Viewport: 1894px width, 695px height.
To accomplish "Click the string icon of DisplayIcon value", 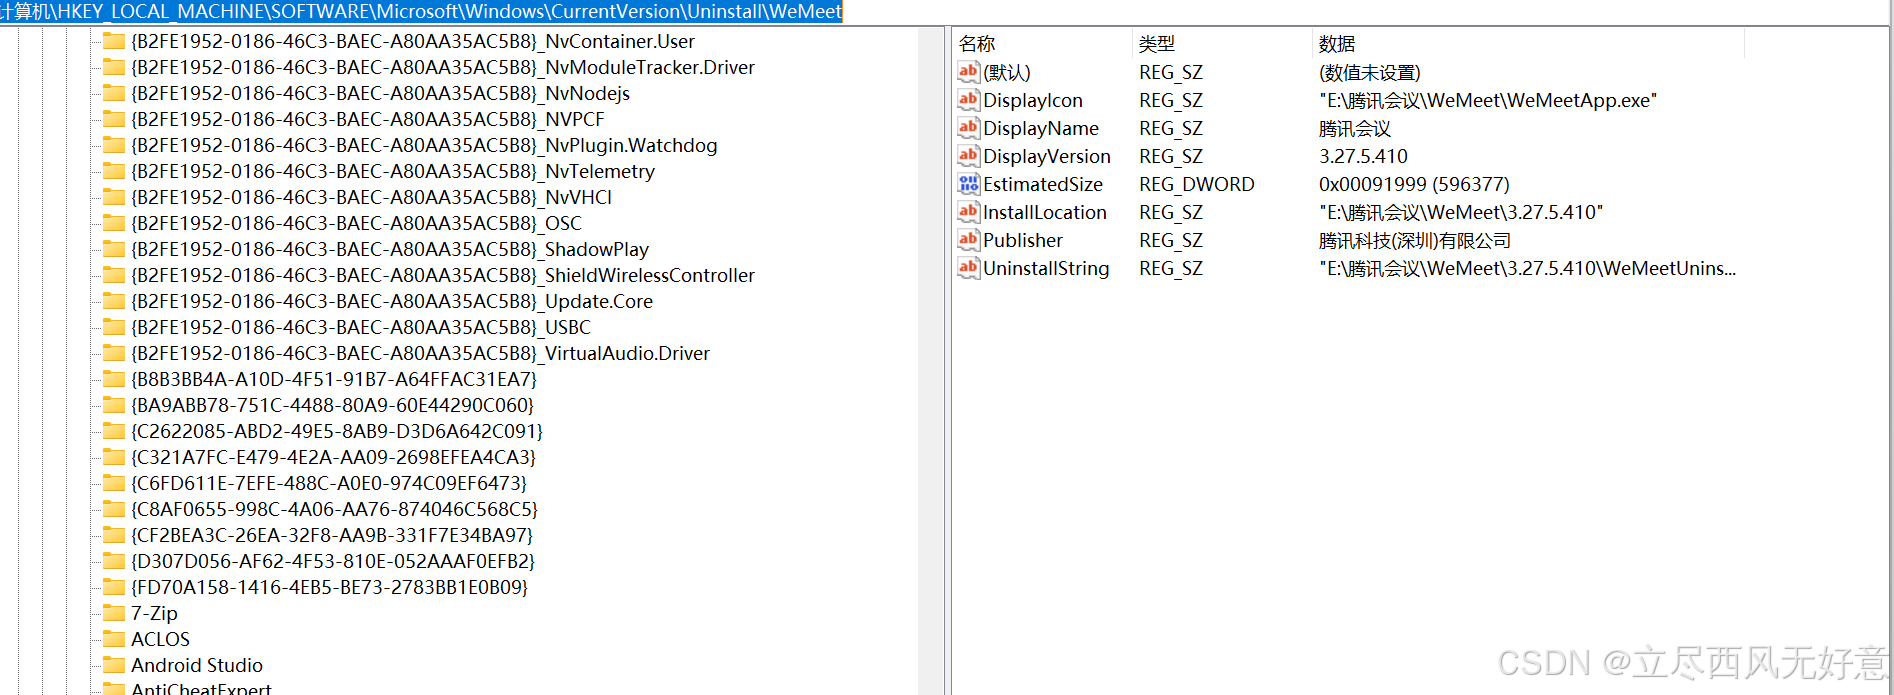I will point(968,100).
